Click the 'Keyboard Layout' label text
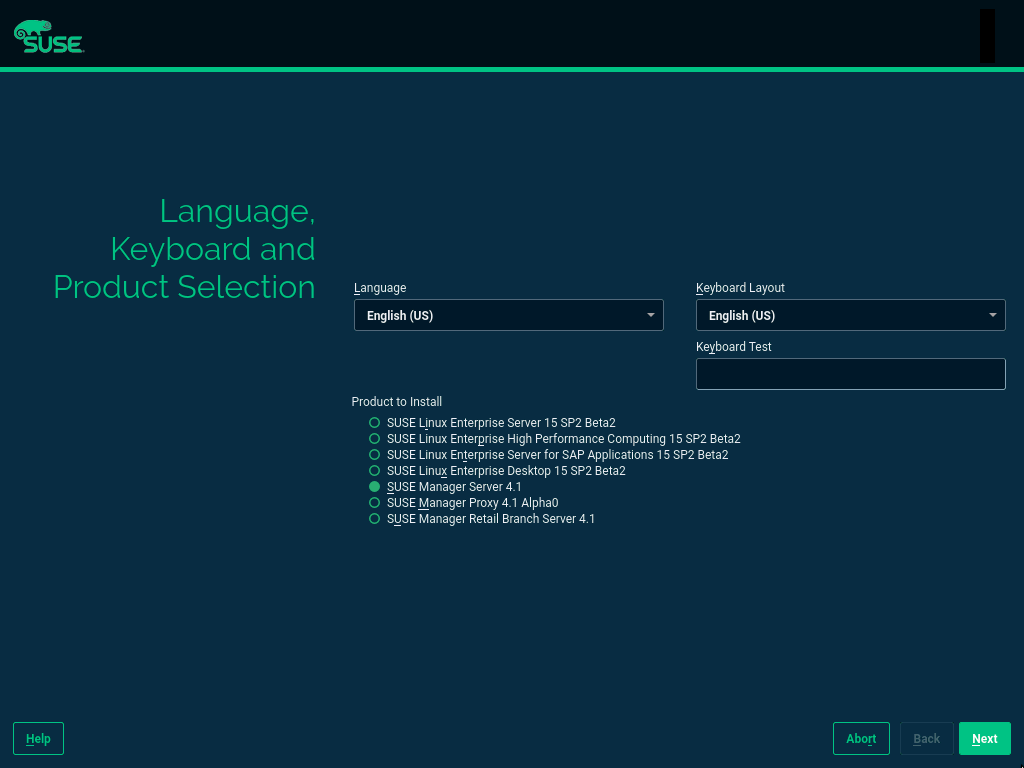Image resolution: width=1024 pixels, height=768 pixels. click(x=740, y=288)
